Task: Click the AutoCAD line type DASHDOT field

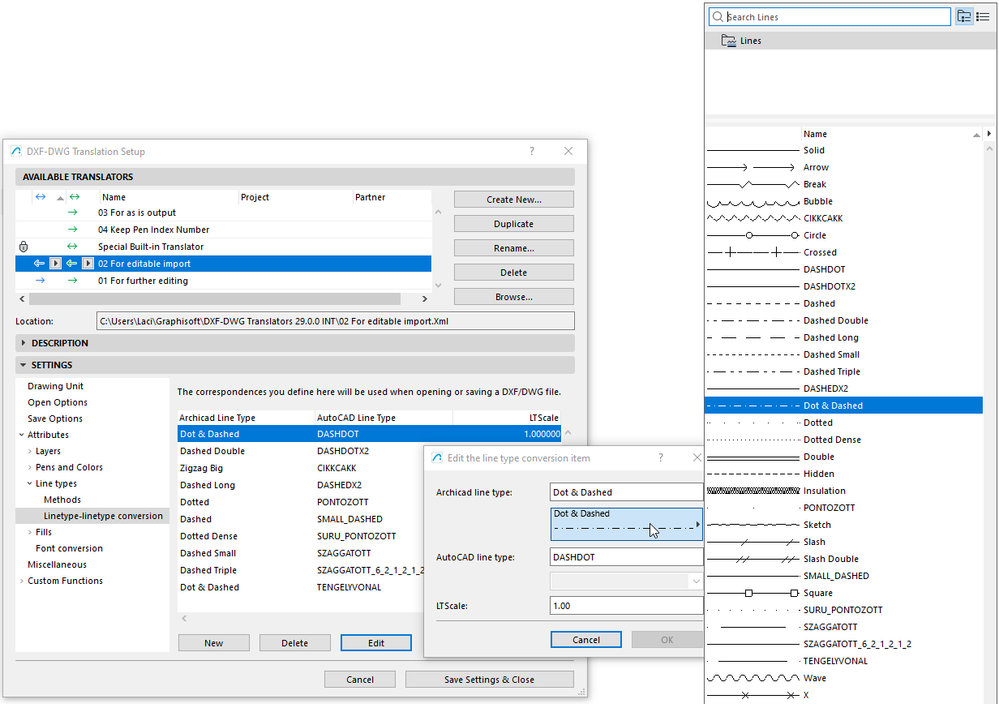Action: 626,557
